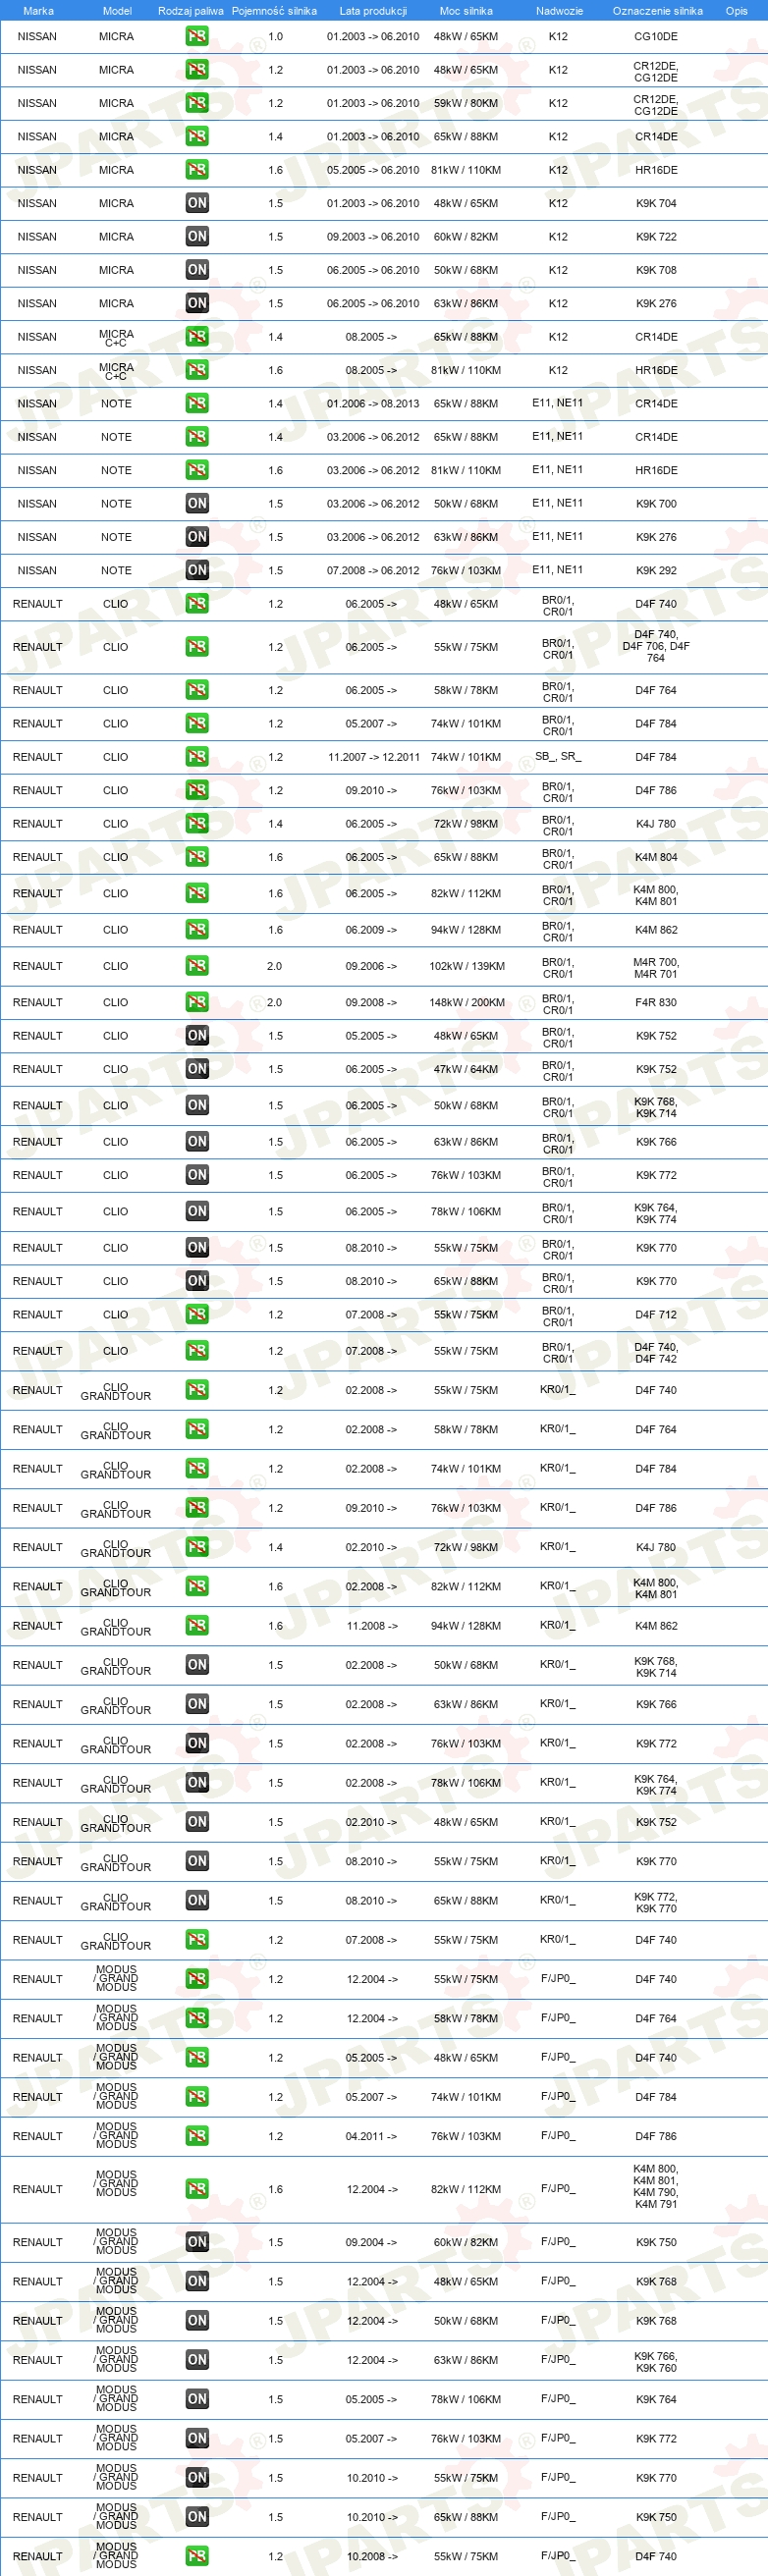Viewport: 768px width, 2576px height.
Task: Select the SB_, SR_ body cell
Action: point(558,756)
